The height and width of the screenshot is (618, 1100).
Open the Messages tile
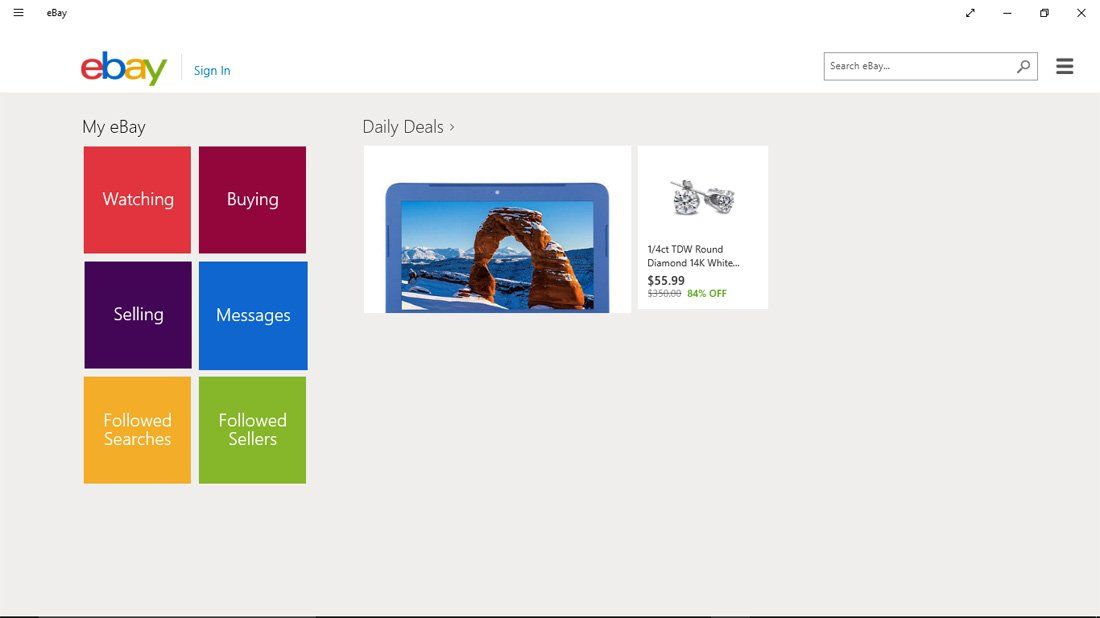pyautogui.click(x=252, y=314)
